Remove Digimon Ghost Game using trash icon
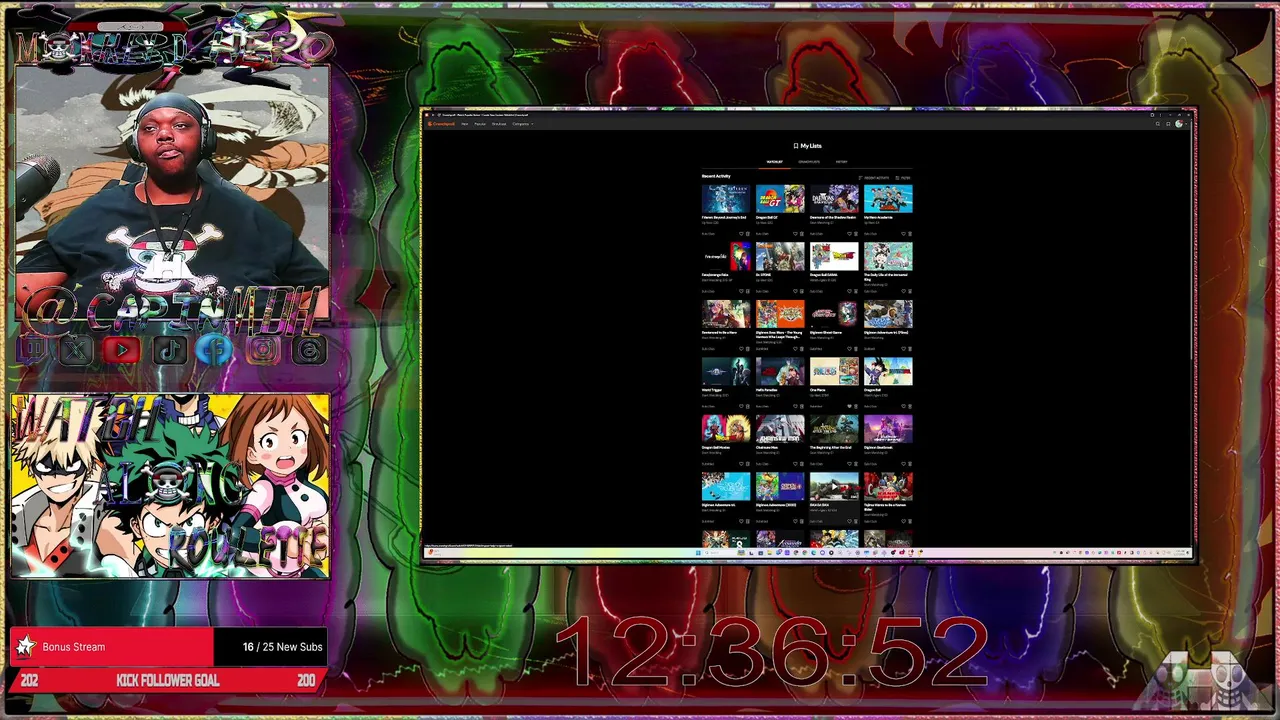1280x720 pixels. [856, 349]
